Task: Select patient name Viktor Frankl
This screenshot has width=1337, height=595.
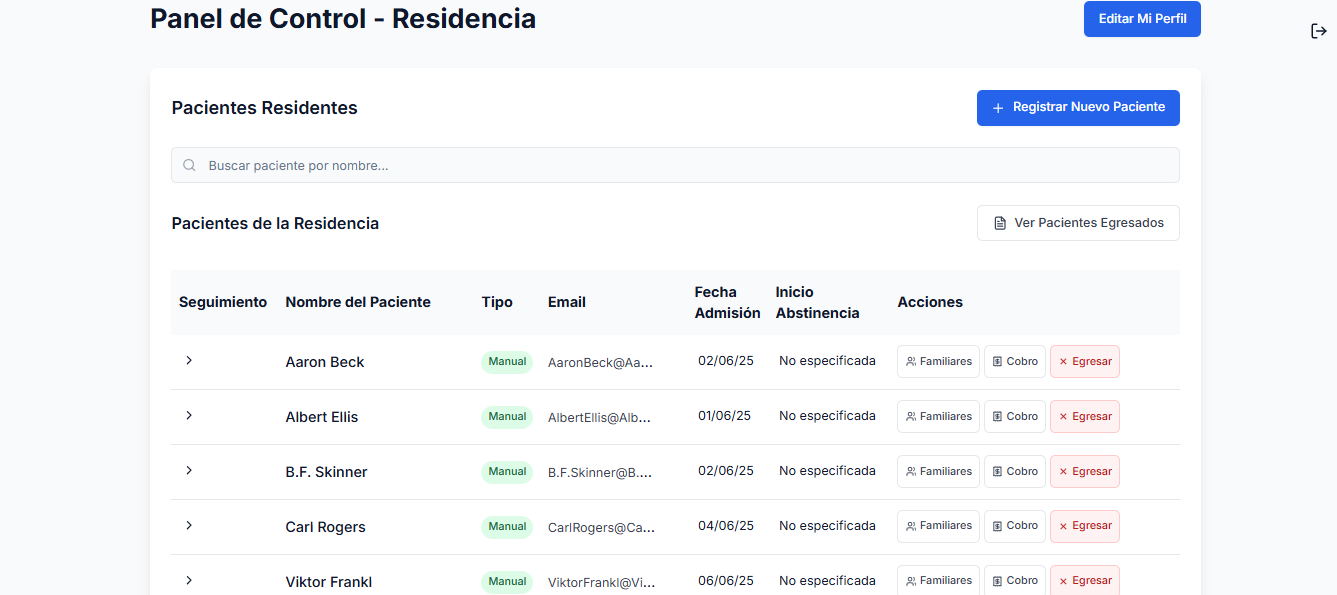Action: [x=329, y=582]
